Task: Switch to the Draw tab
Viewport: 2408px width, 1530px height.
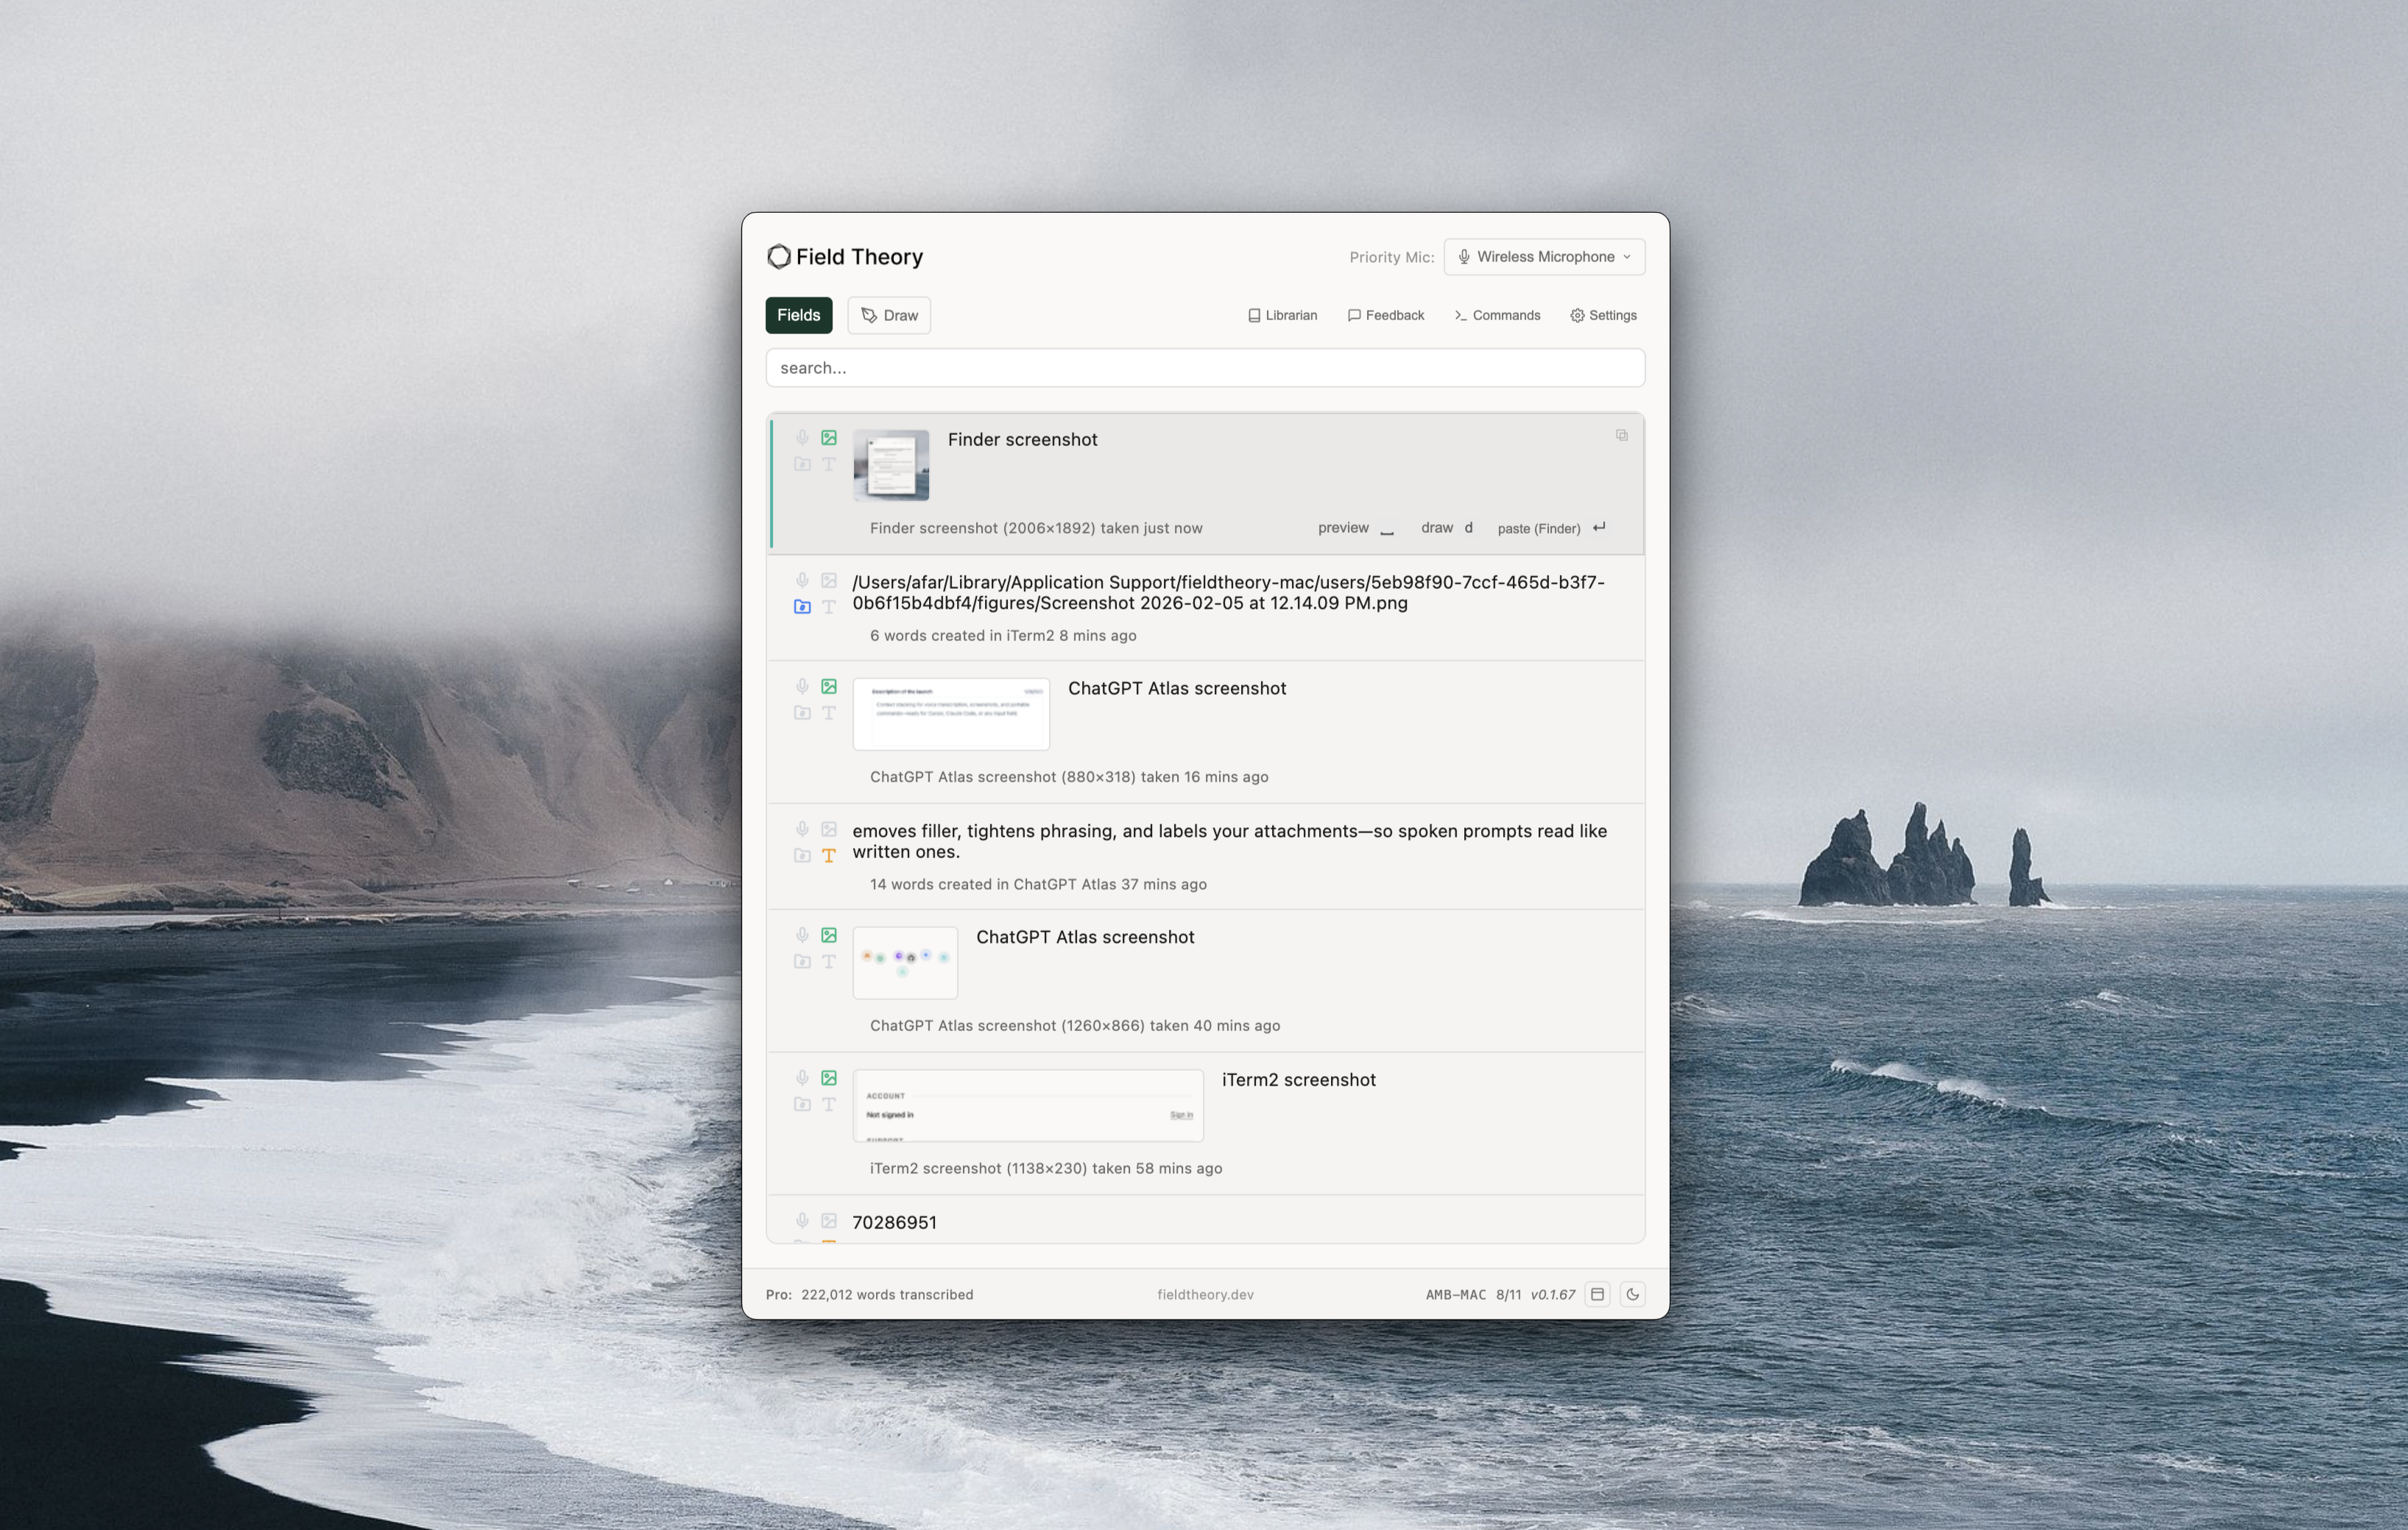Action: click(889, 315)
